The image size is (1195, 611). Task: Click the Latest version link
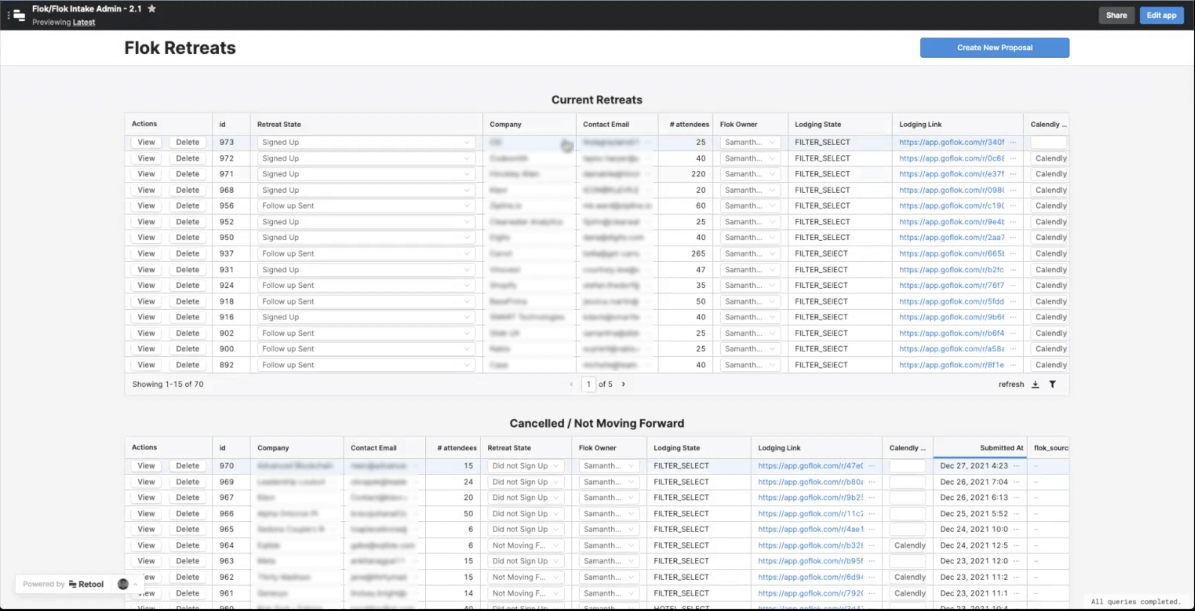(x=84, y=22)
